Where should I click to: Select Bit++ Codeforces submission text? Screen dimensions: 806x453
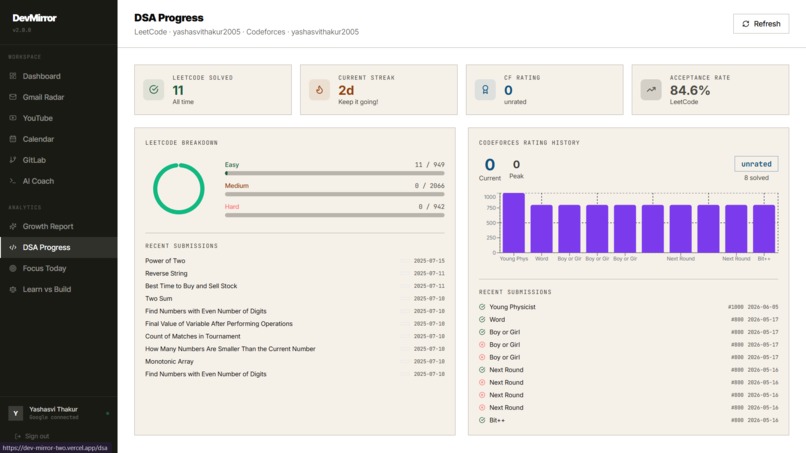497,420
